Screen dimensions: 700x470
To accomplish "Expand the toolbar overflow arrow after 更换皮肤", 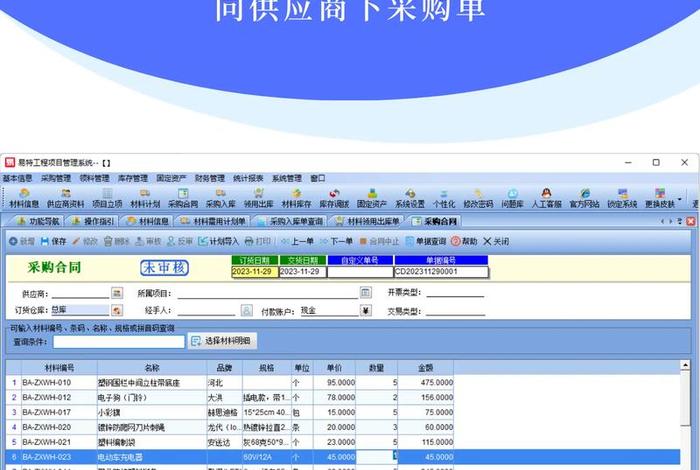I will [x=679, y=199].
